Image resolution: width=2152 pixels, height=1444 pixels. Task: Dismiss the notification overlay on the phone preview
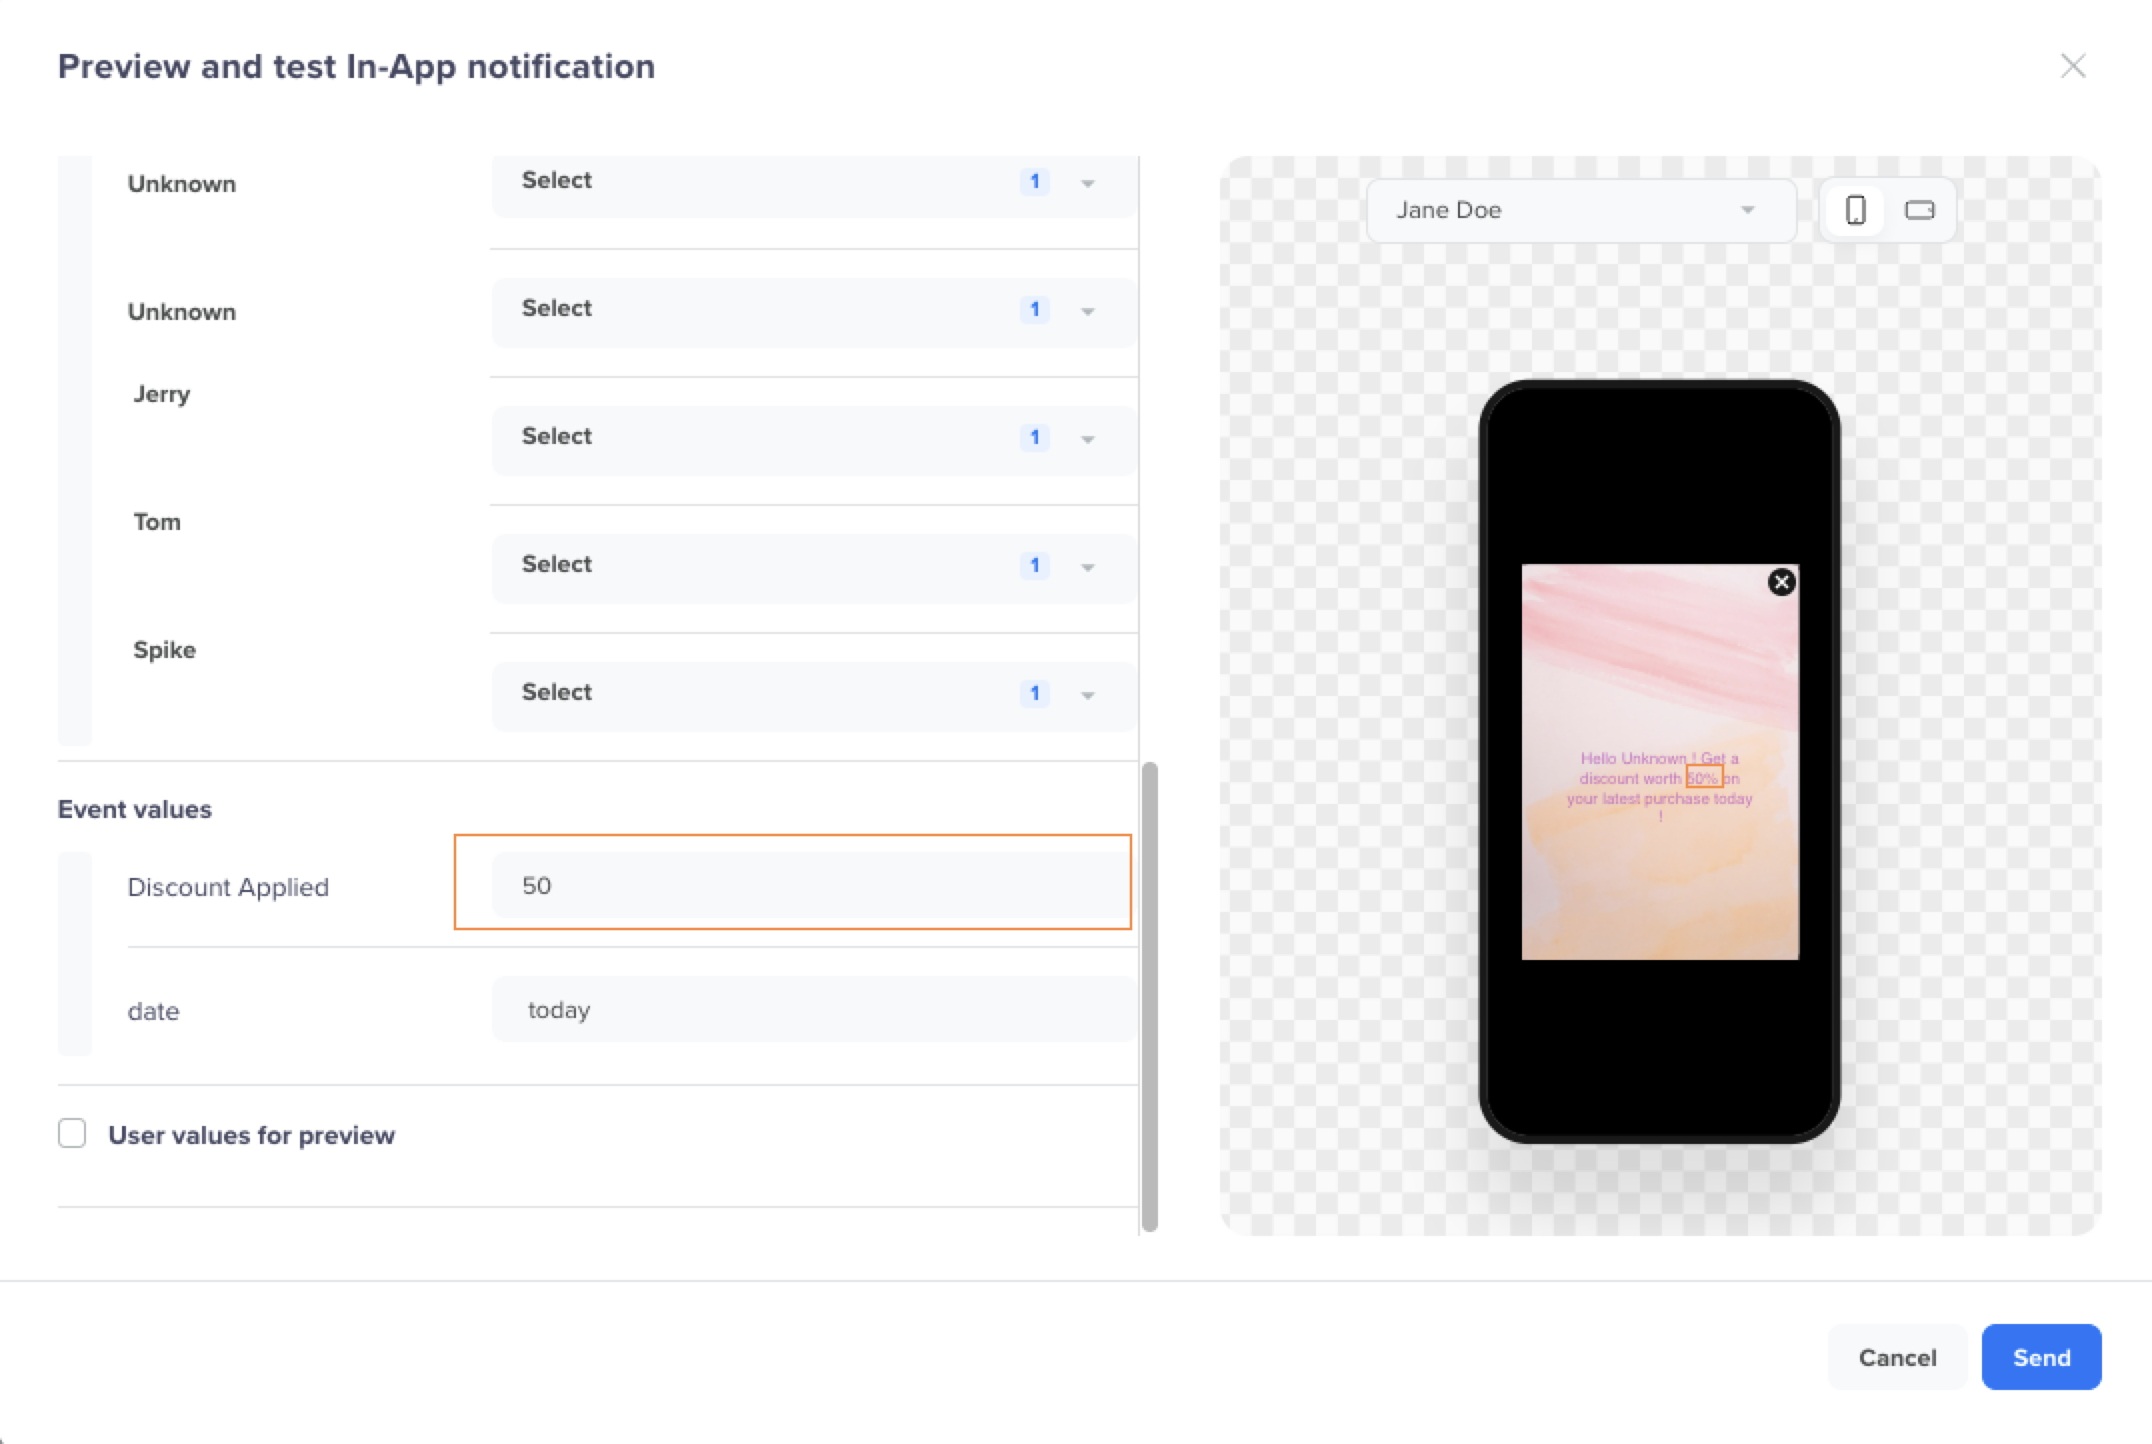[x=1783, y=582]
